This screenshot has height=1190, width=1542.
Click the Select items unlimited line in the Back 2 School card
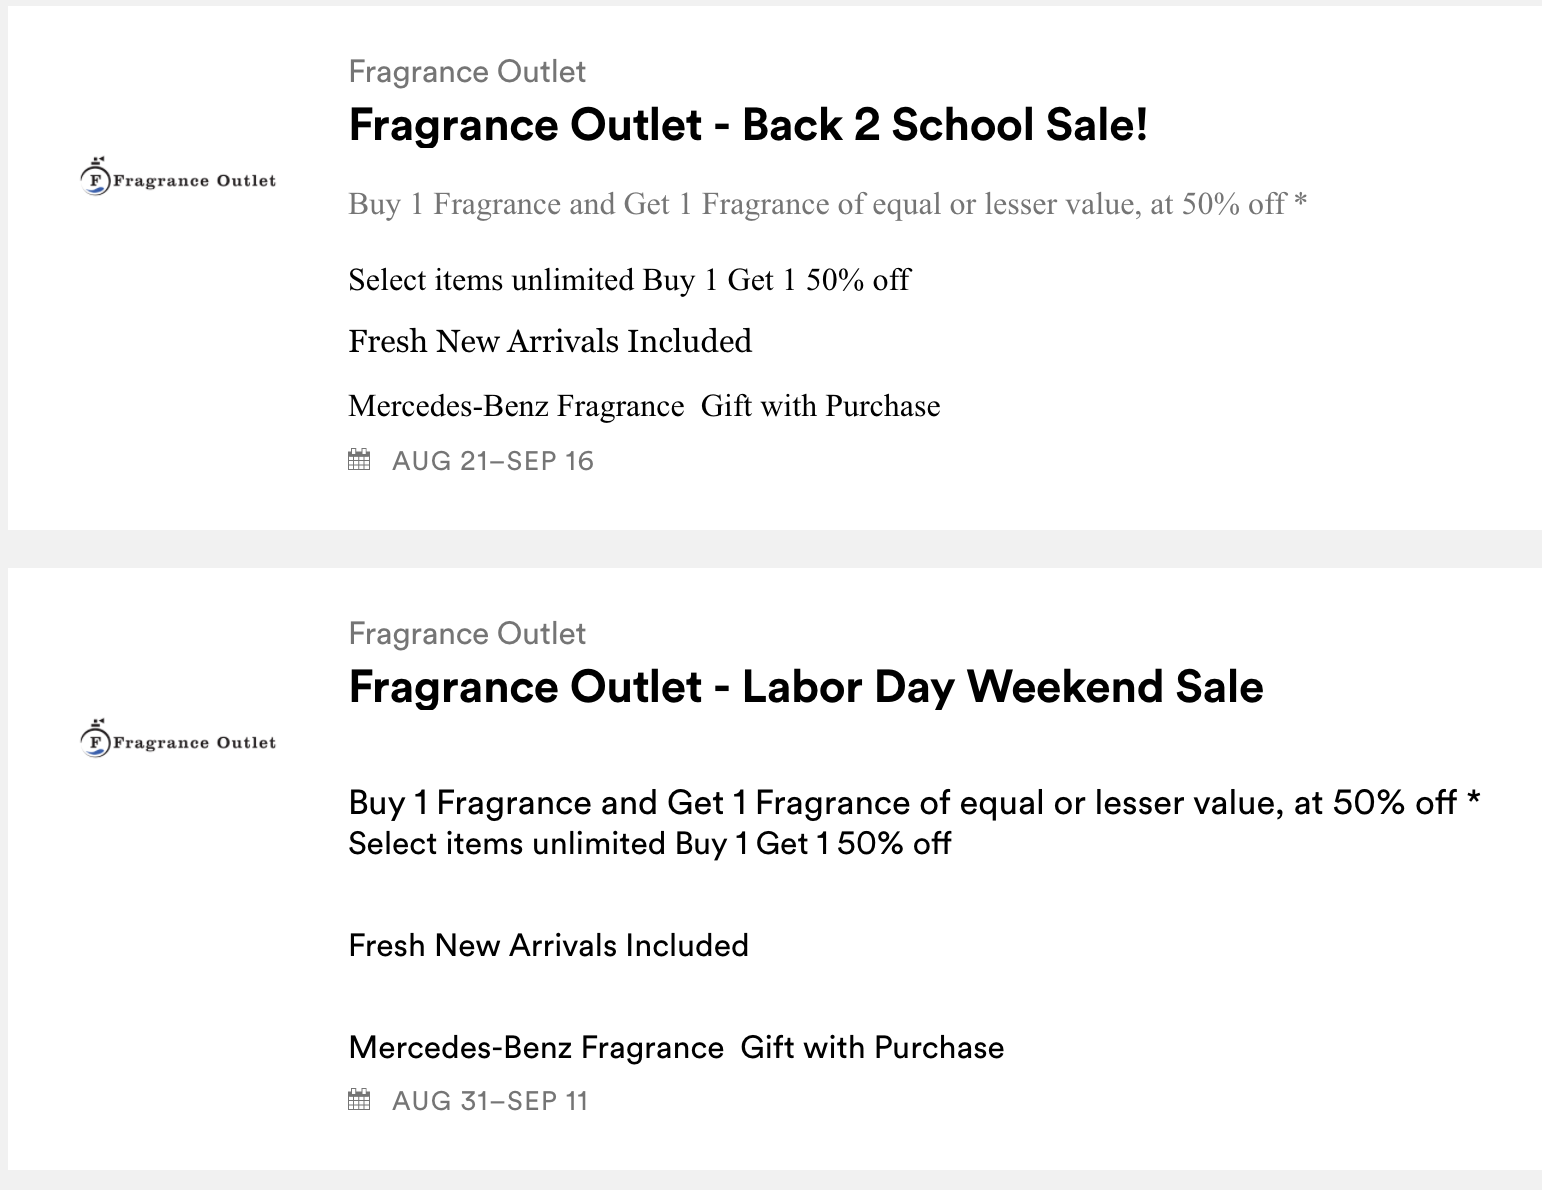pyautogui.click(x=629, y=280)
